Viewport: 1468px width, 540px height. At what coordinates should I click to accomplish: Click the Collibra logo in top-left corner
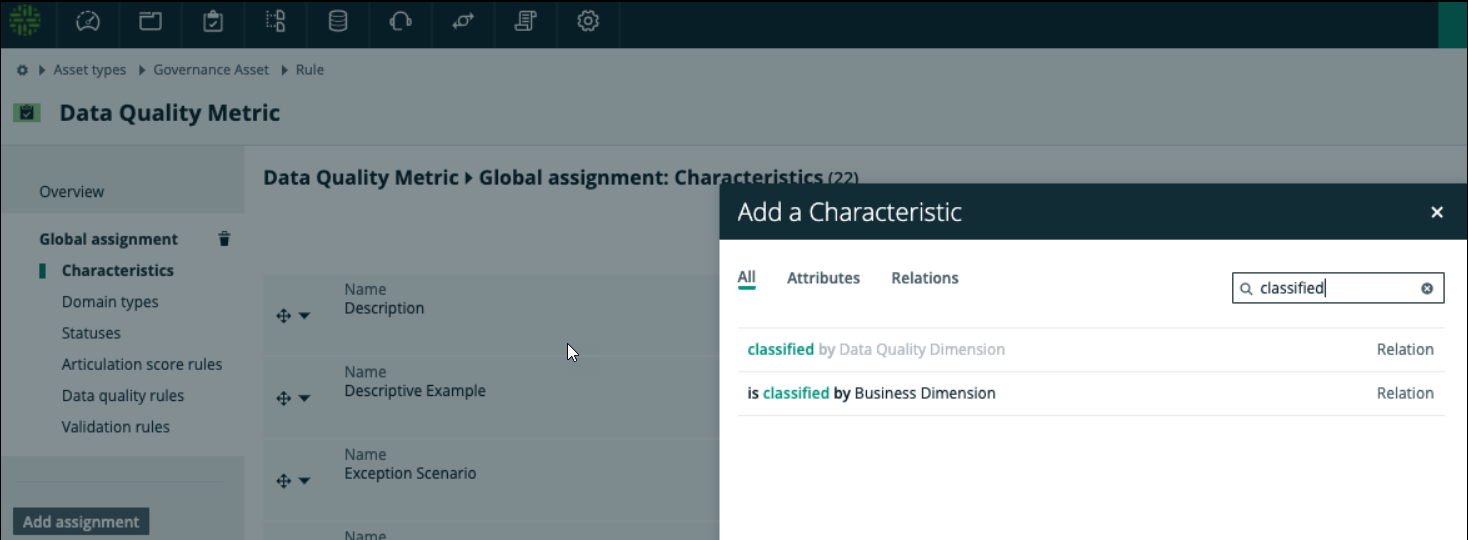coord(27,21)
